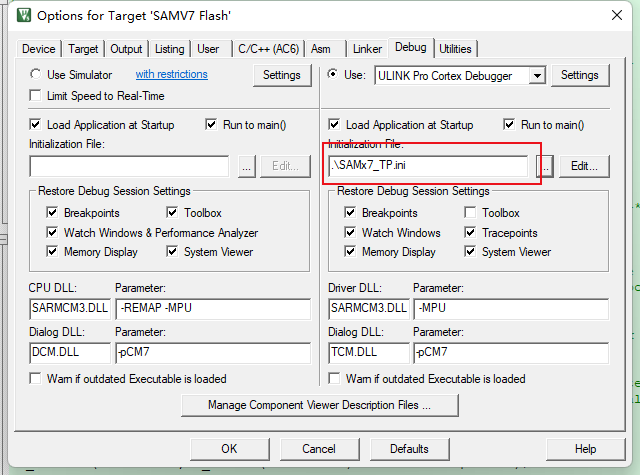Switch to the Linker tab
640x475 pixels.
coord(366,48)
